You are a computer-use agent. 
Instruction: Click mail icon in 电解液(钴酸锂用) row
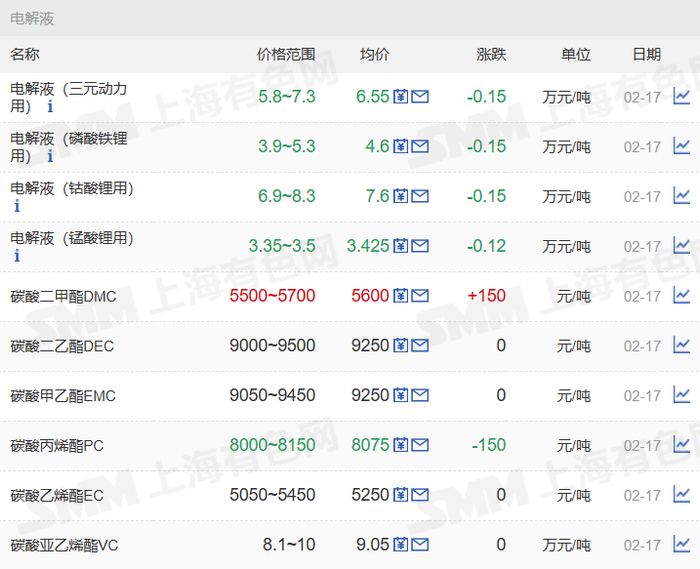(420, 196)
